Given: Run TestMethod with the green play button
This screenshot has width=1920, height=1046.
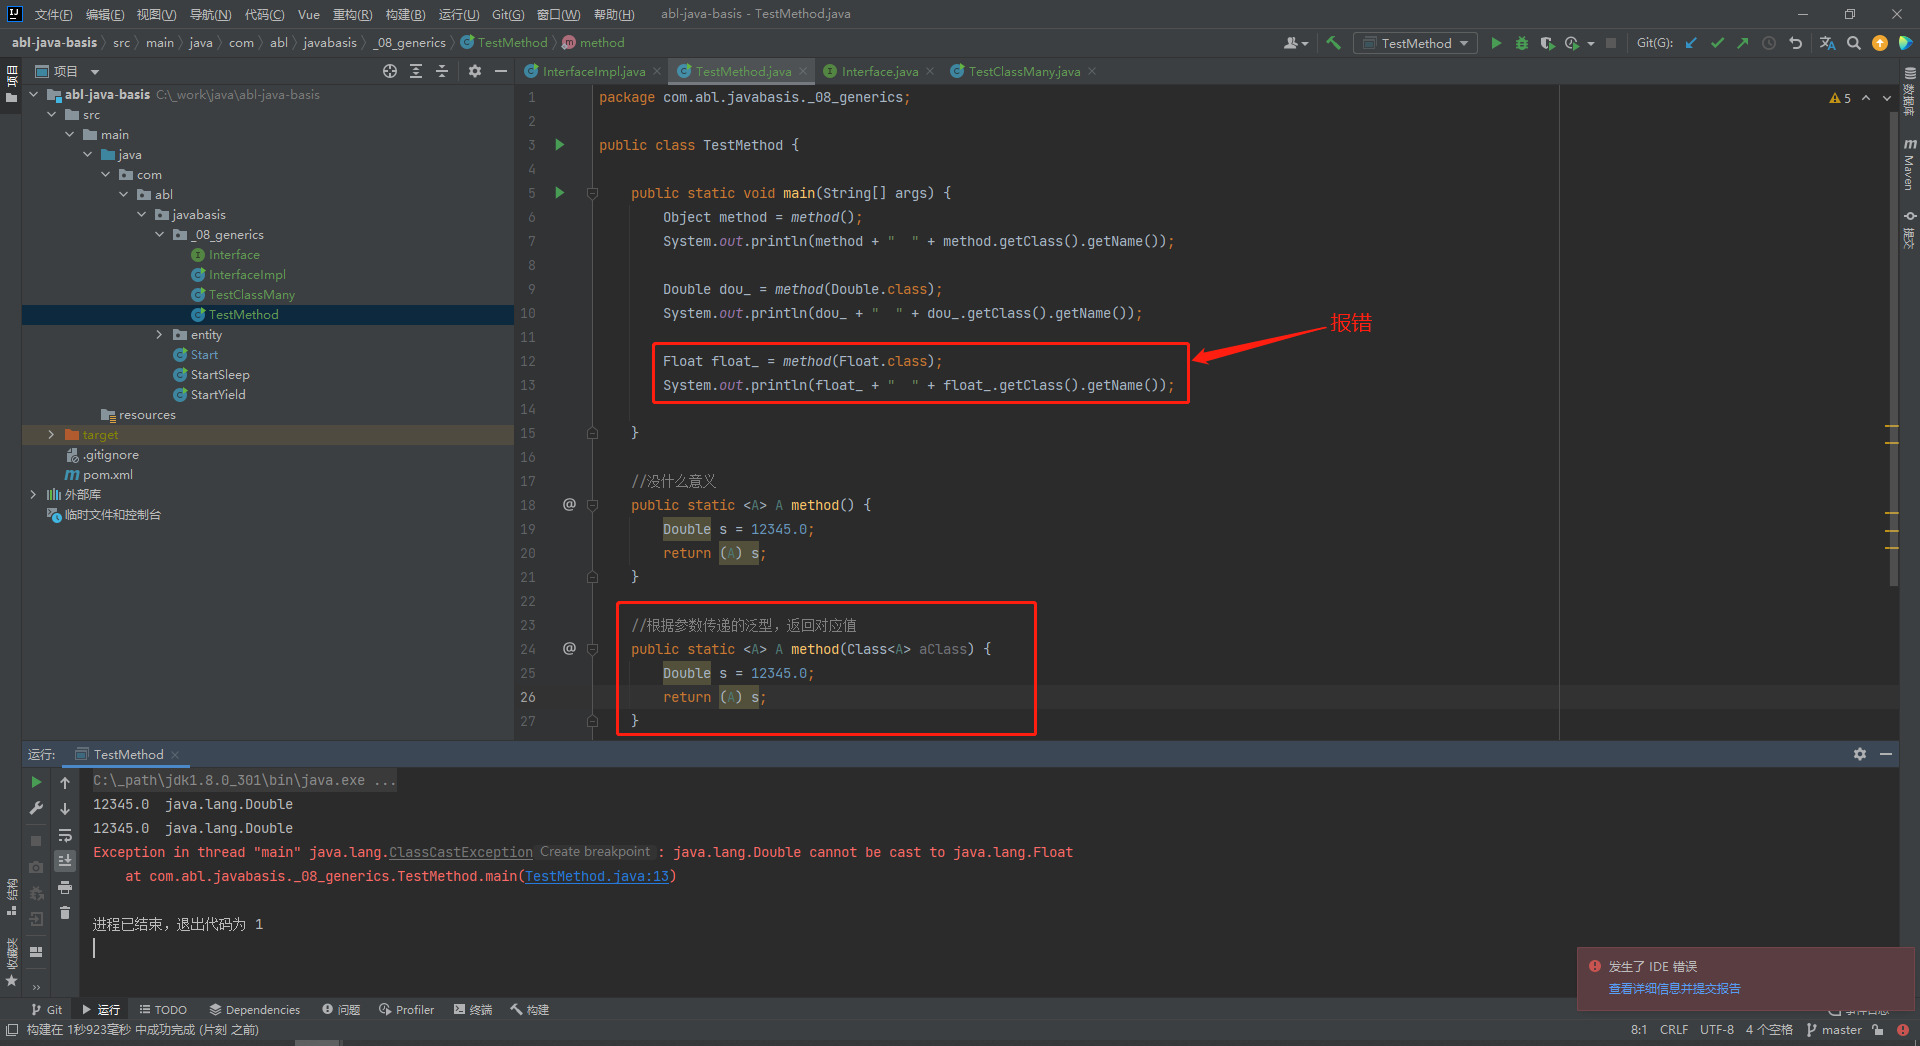Looking at the screenshot, I should 1496,43.
